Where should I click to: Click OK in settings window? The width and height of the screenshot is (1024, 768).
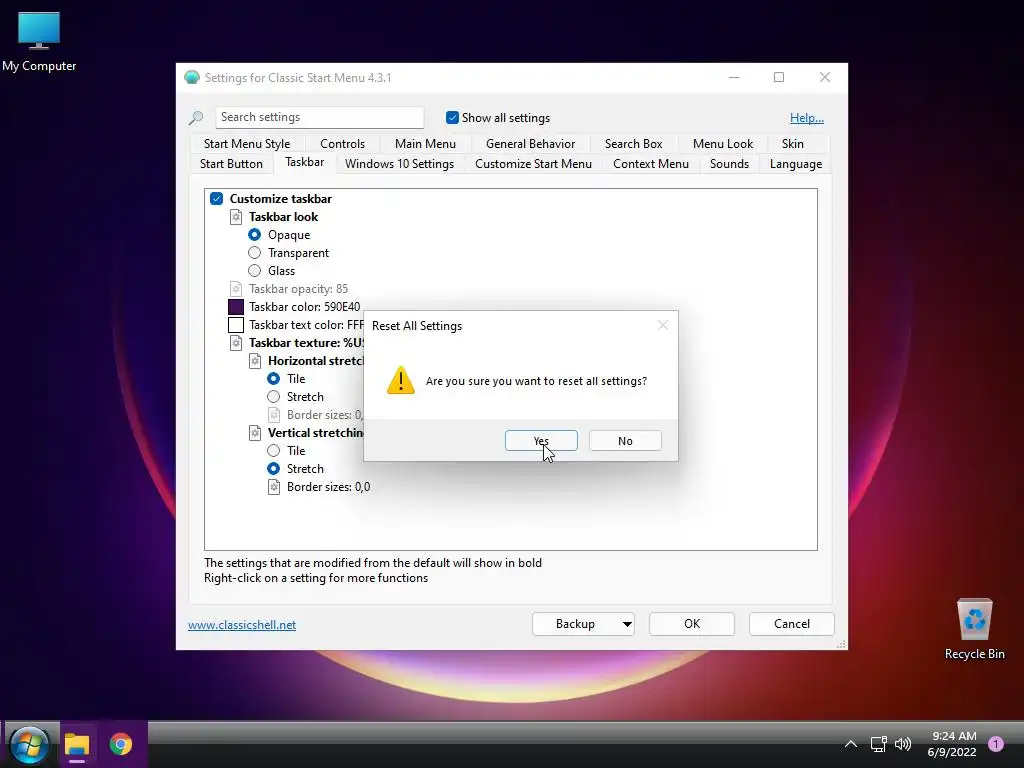(x=692, y=624)
